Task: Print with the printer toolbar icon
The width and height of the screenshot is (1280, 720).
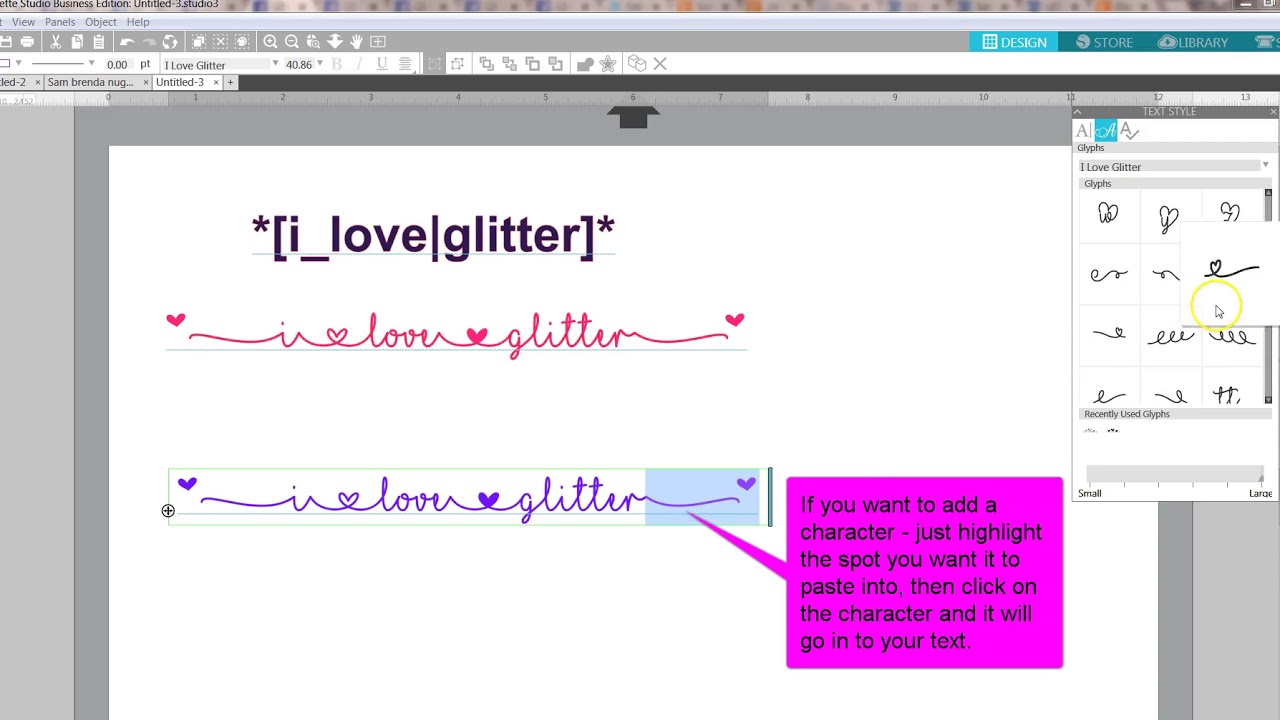Action: [x=27, y=42]
